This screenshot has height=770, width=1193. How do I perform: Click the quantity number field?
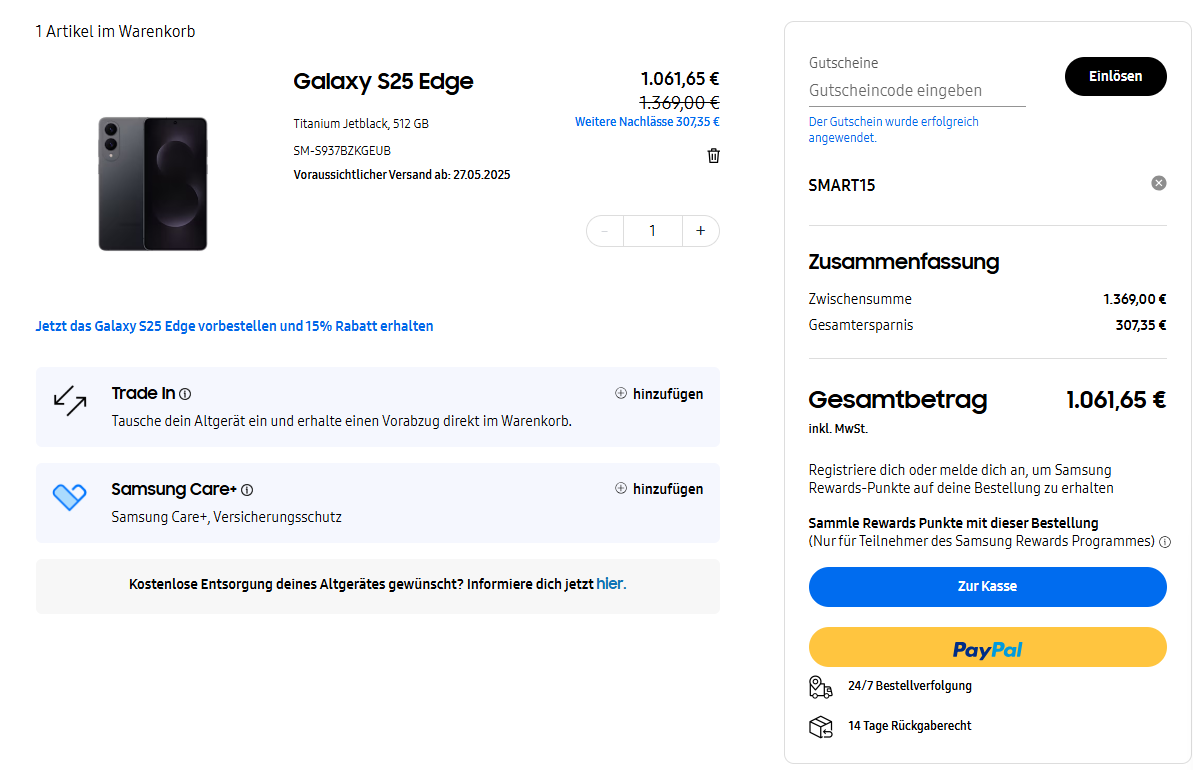(x=652, y=231)
